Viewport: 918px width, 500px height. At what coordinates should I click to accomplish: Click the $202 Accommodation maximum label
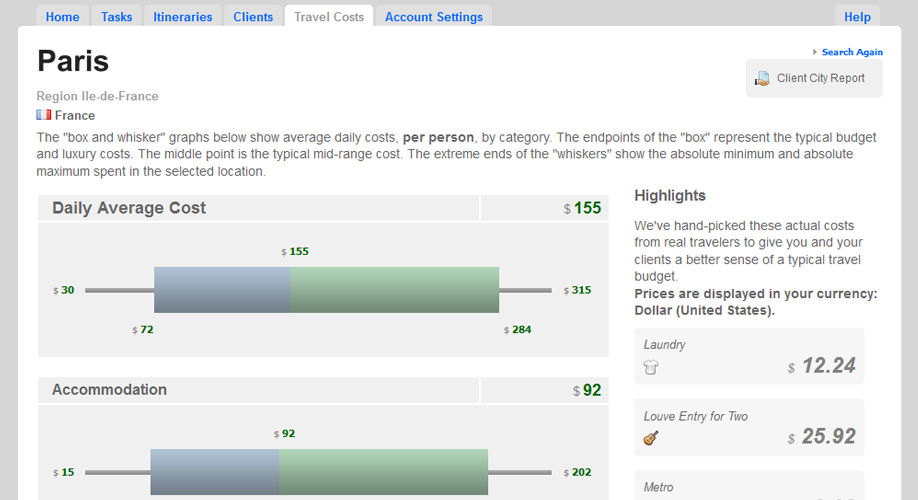pos(577,472)
